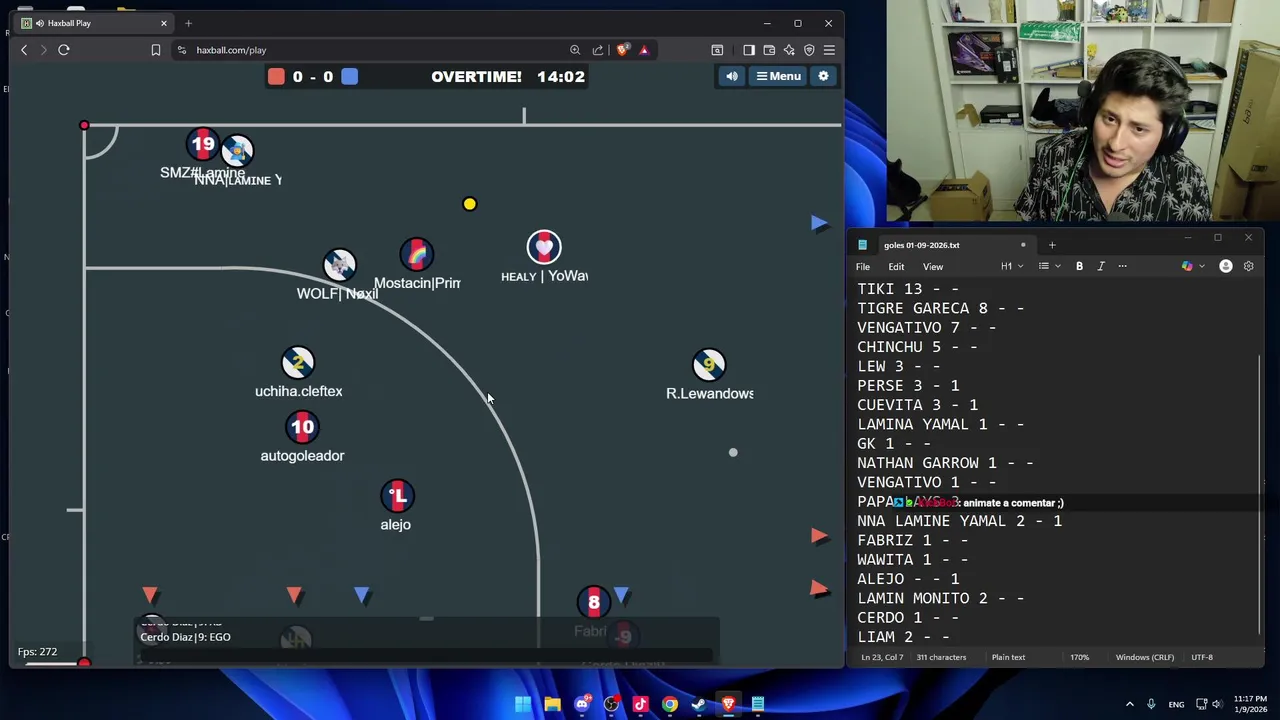The image size is (1280, 720).
Task: Click UTF-8 encoding in Notepad status bar
Action: tap(1202, 657)
